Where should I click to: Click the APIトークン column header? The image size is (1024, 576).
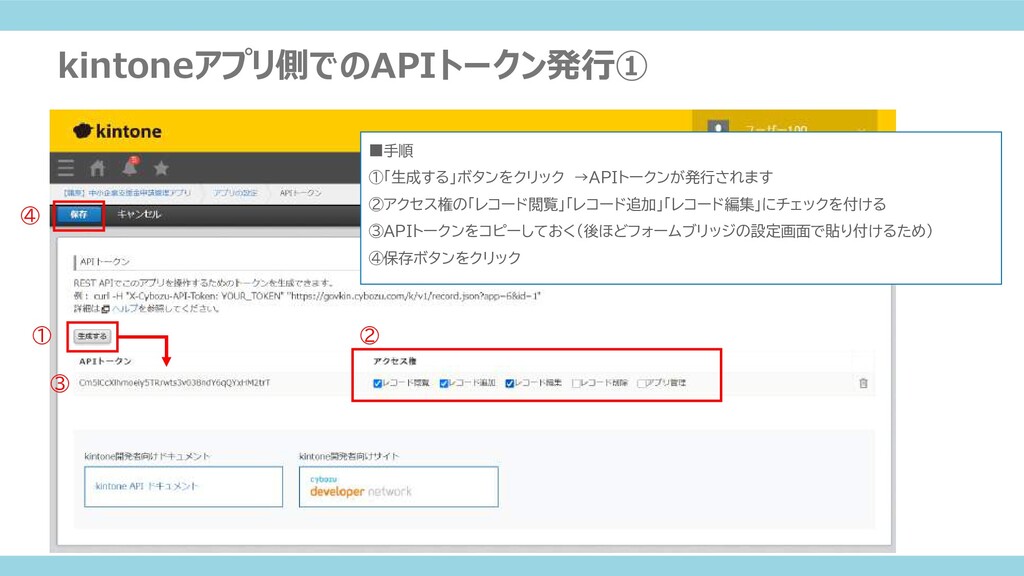[x=105, y=361]
